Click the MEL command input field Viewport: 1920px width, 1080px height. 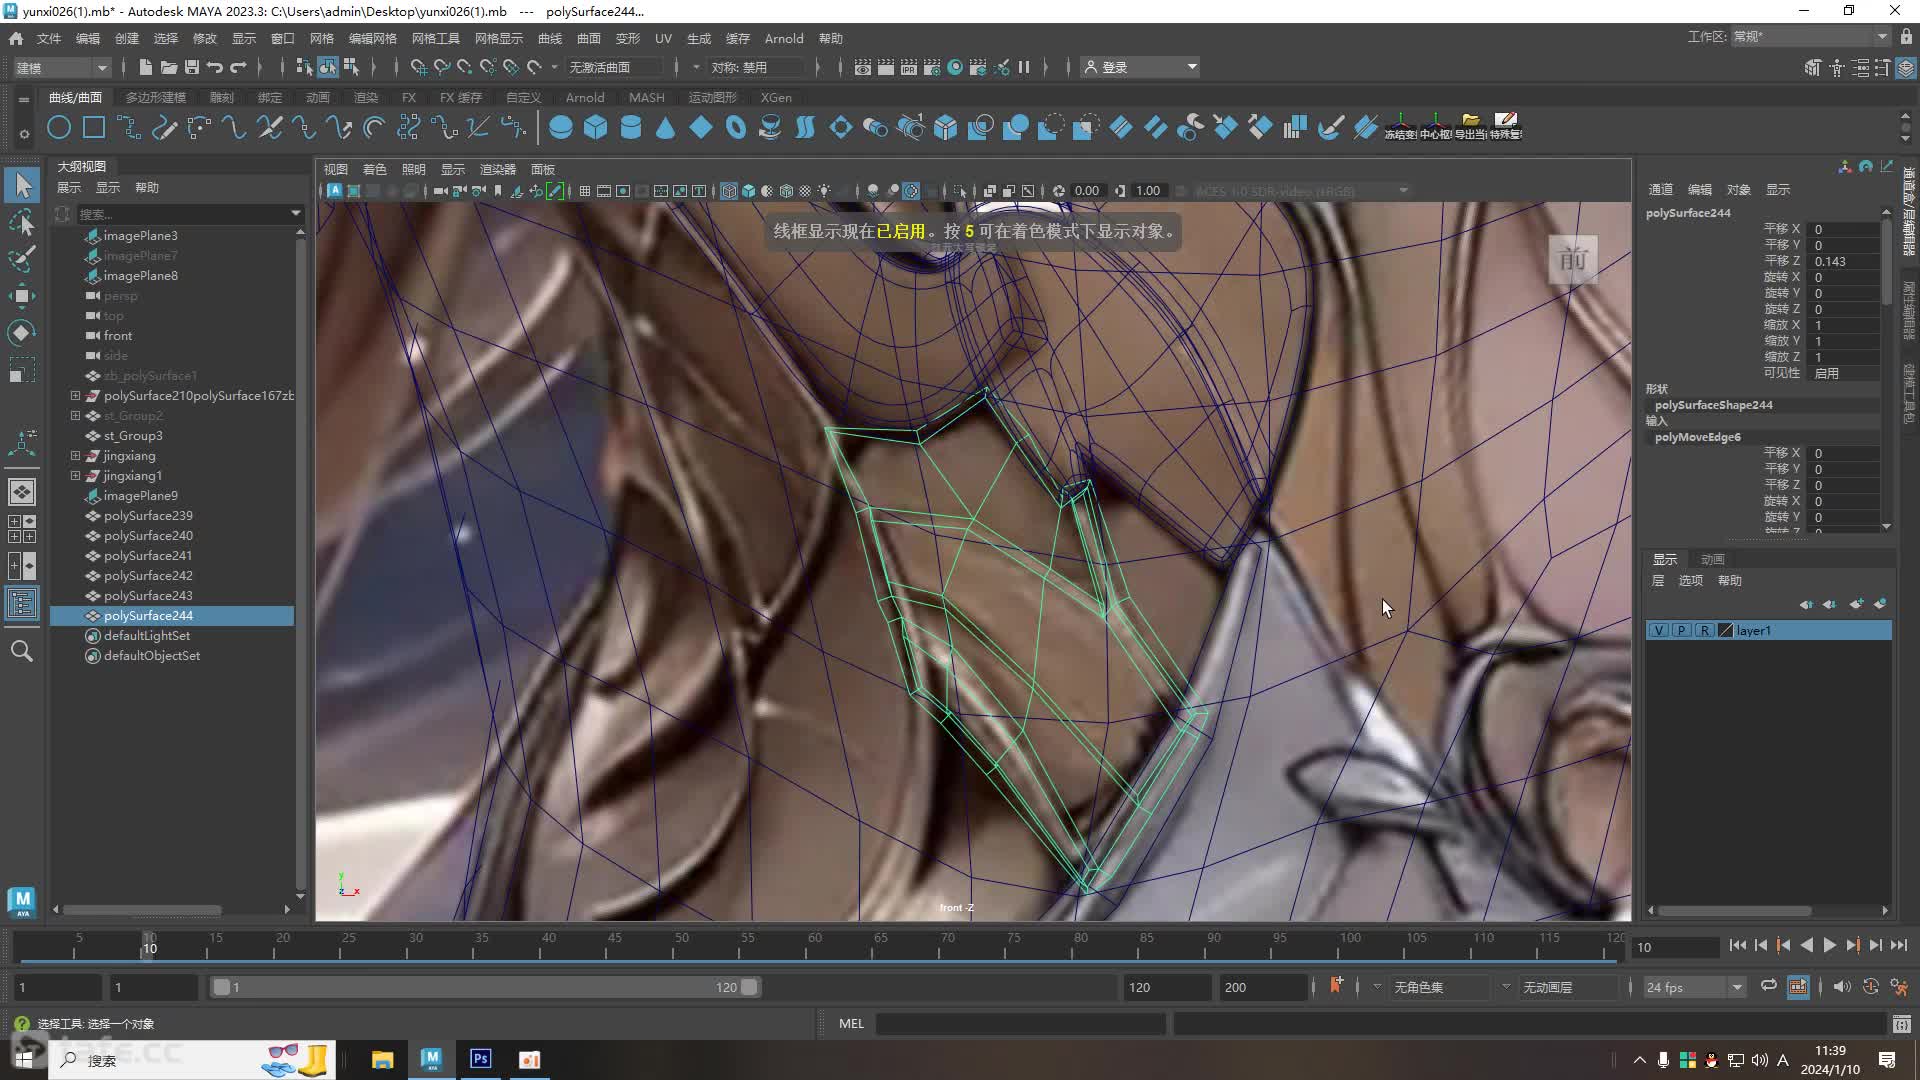(1020, 1023)
